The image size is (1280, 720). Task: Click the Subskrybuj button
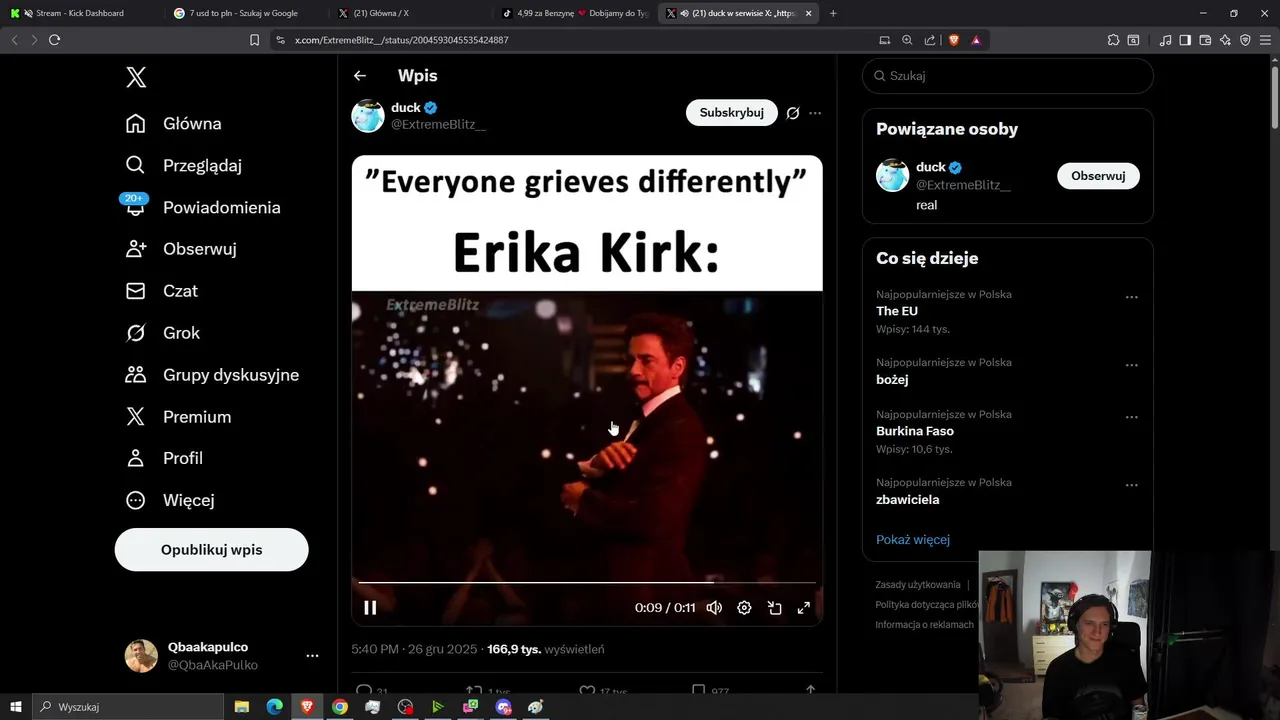coord(731,113)
